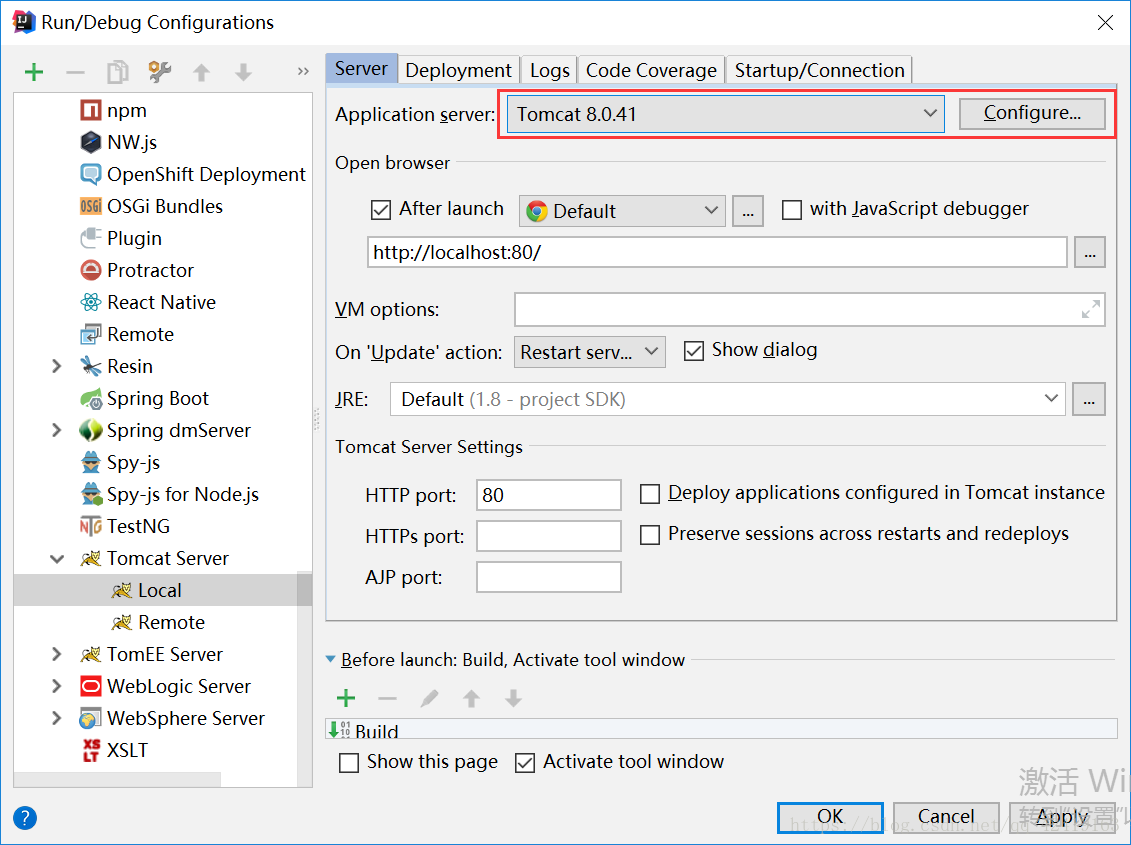
Task: Copy configuration using the duplicate icon
Action: point(118,72)
